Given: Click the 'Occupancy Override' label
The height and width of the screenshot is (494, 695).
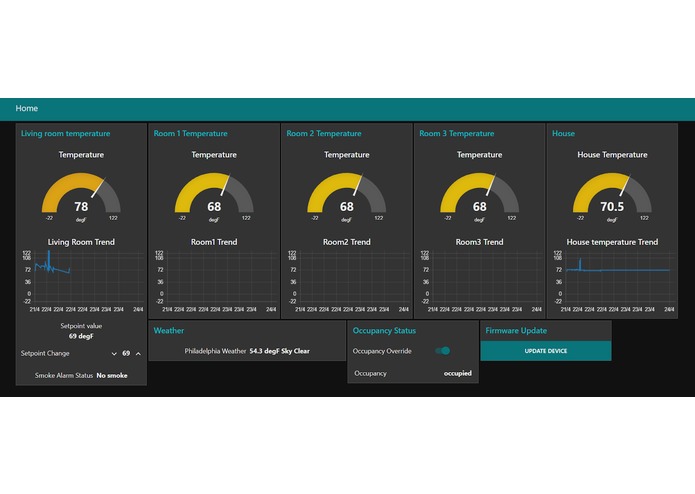Looking at the screenshot, I should pyautogui.click(x=382, y=351).
